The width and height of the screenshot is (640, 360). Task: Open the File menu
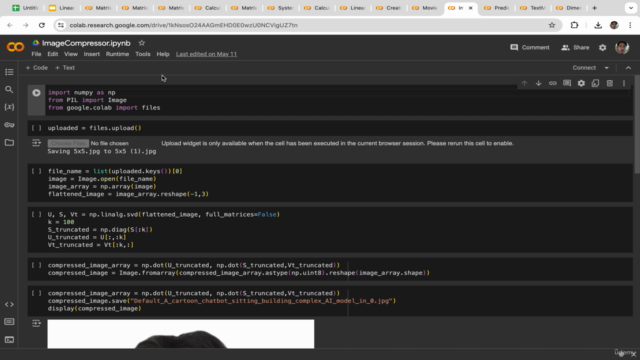(x=36, y=54)
